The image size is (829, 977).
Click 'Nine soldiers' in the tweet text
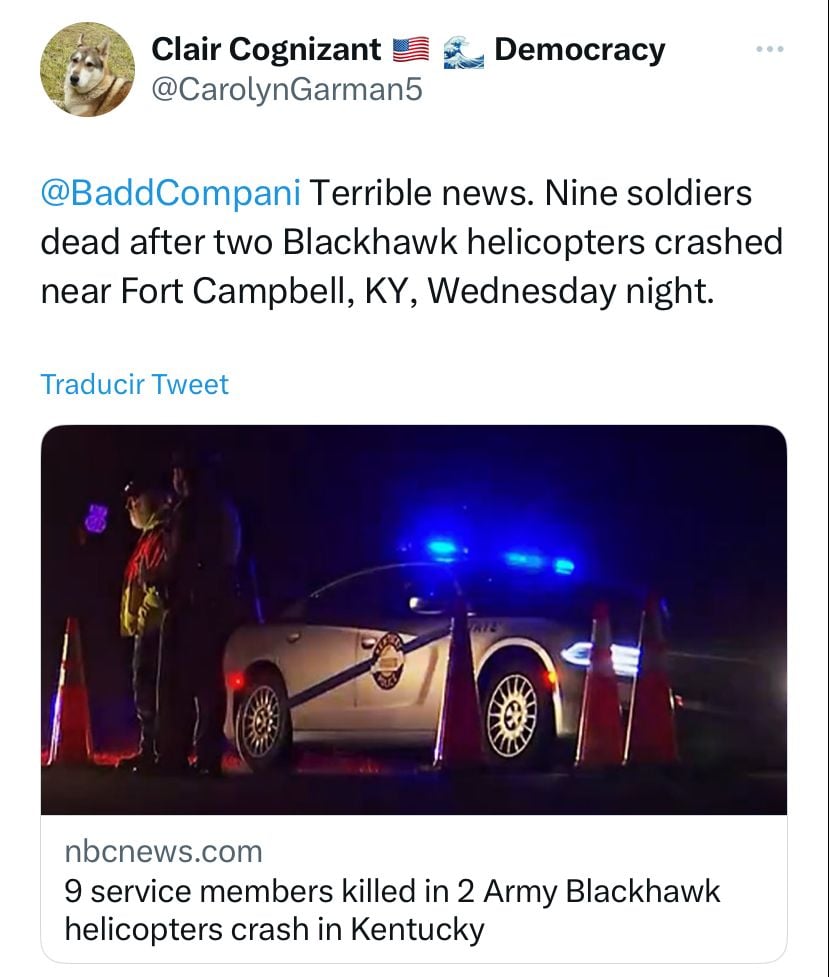tap(648, 193)
